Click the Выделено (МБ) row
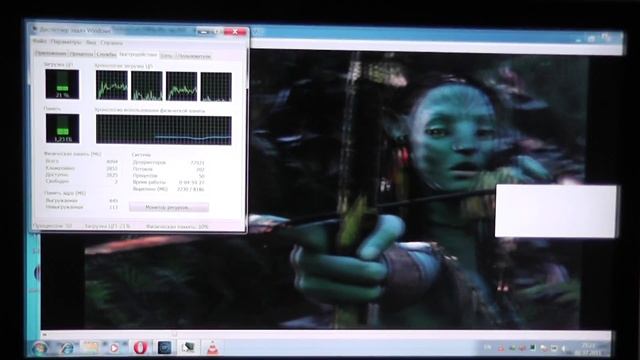The image size is (640, 360). point(168,189)
